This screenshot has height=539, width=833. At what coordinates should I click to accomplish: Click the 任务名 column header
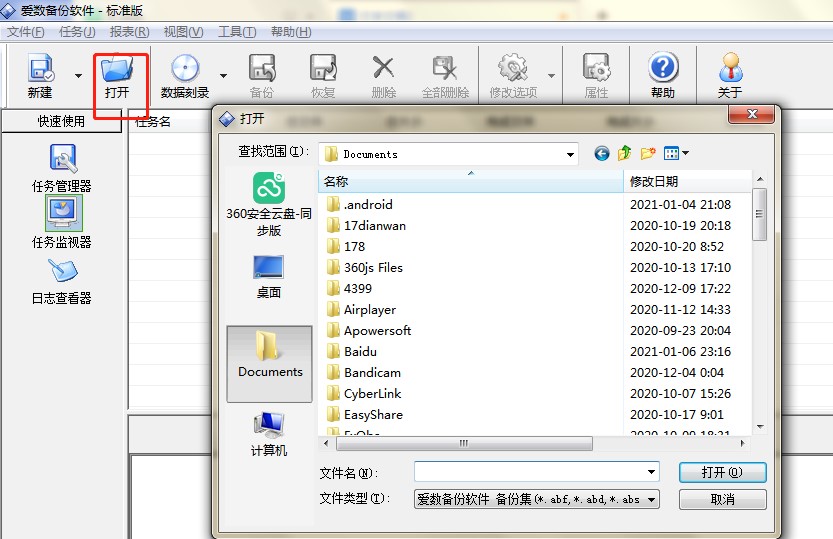point(153,122)
